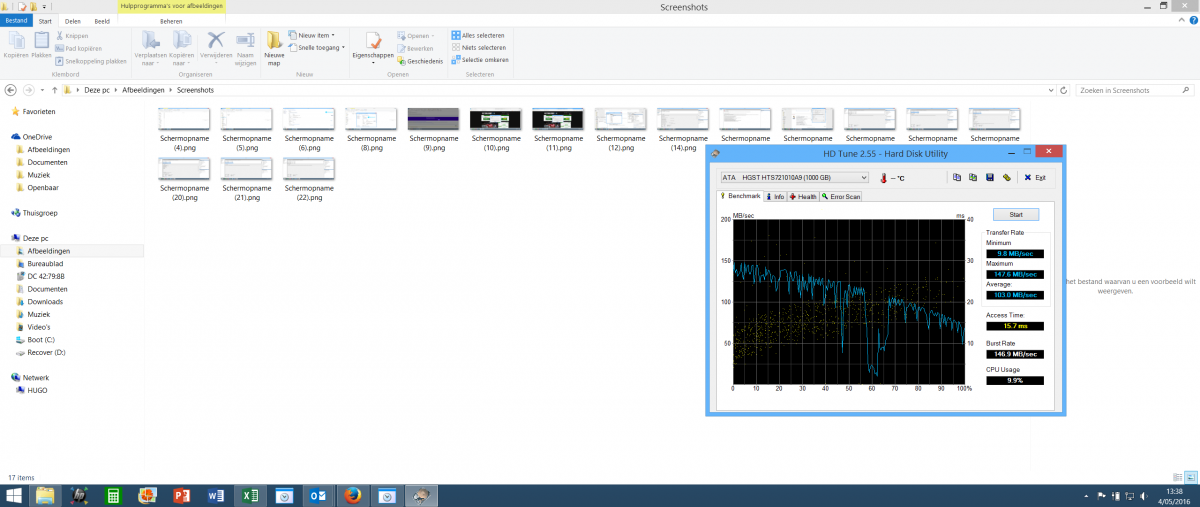The image size is (1200, 507).
Task: Click the Excel icon in the taskbar
Action: pos(249,495)
